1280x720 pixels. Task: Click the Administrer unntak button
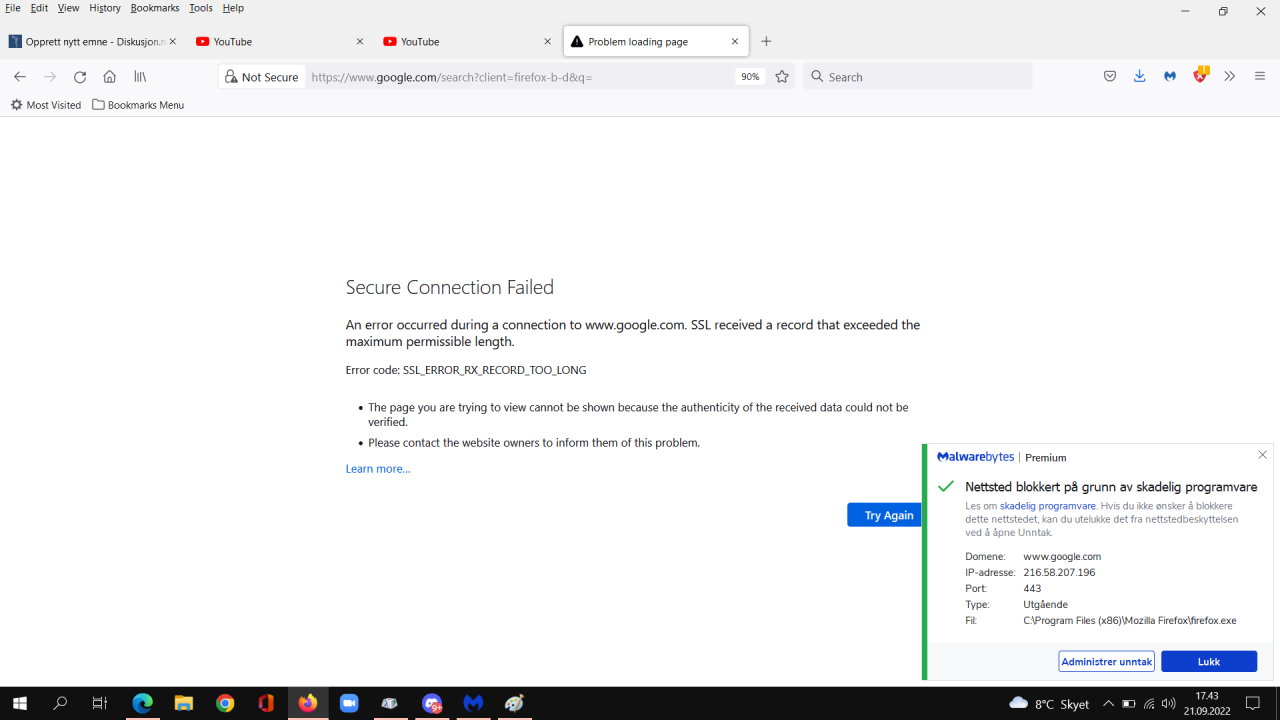click(1106, 662)
